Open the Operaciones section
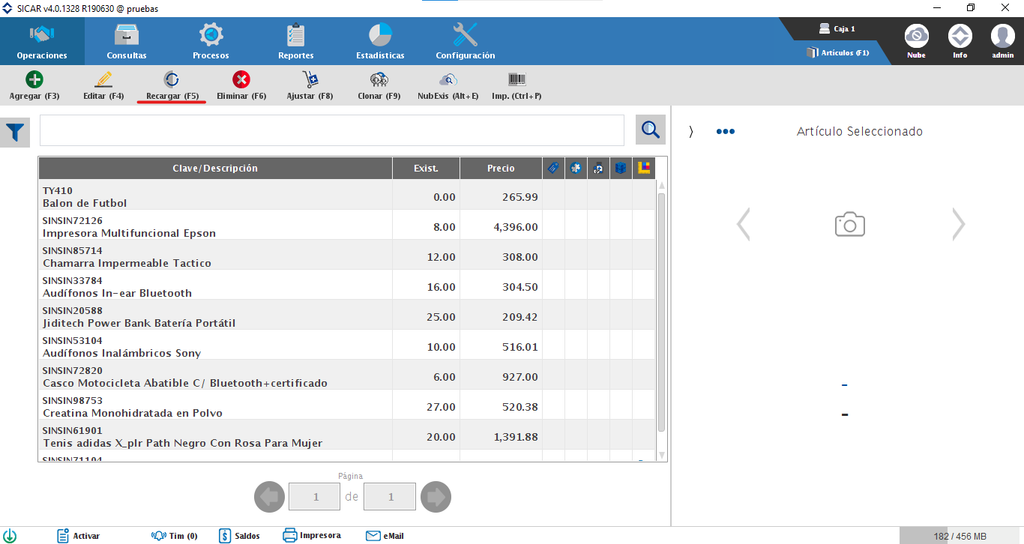 [x=42, y=41]
